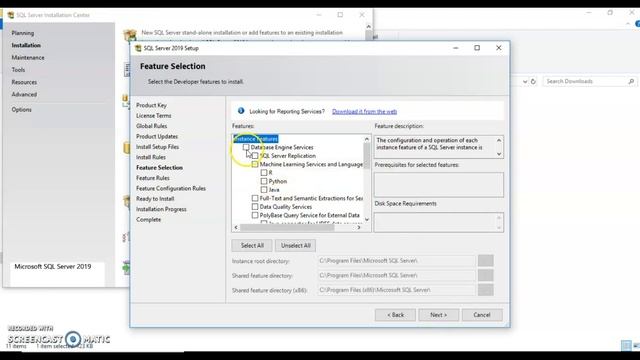Screen dimensions: 640x360
Task: Click right arrow of features horizontal scrollbar
Action: point(359,227)
